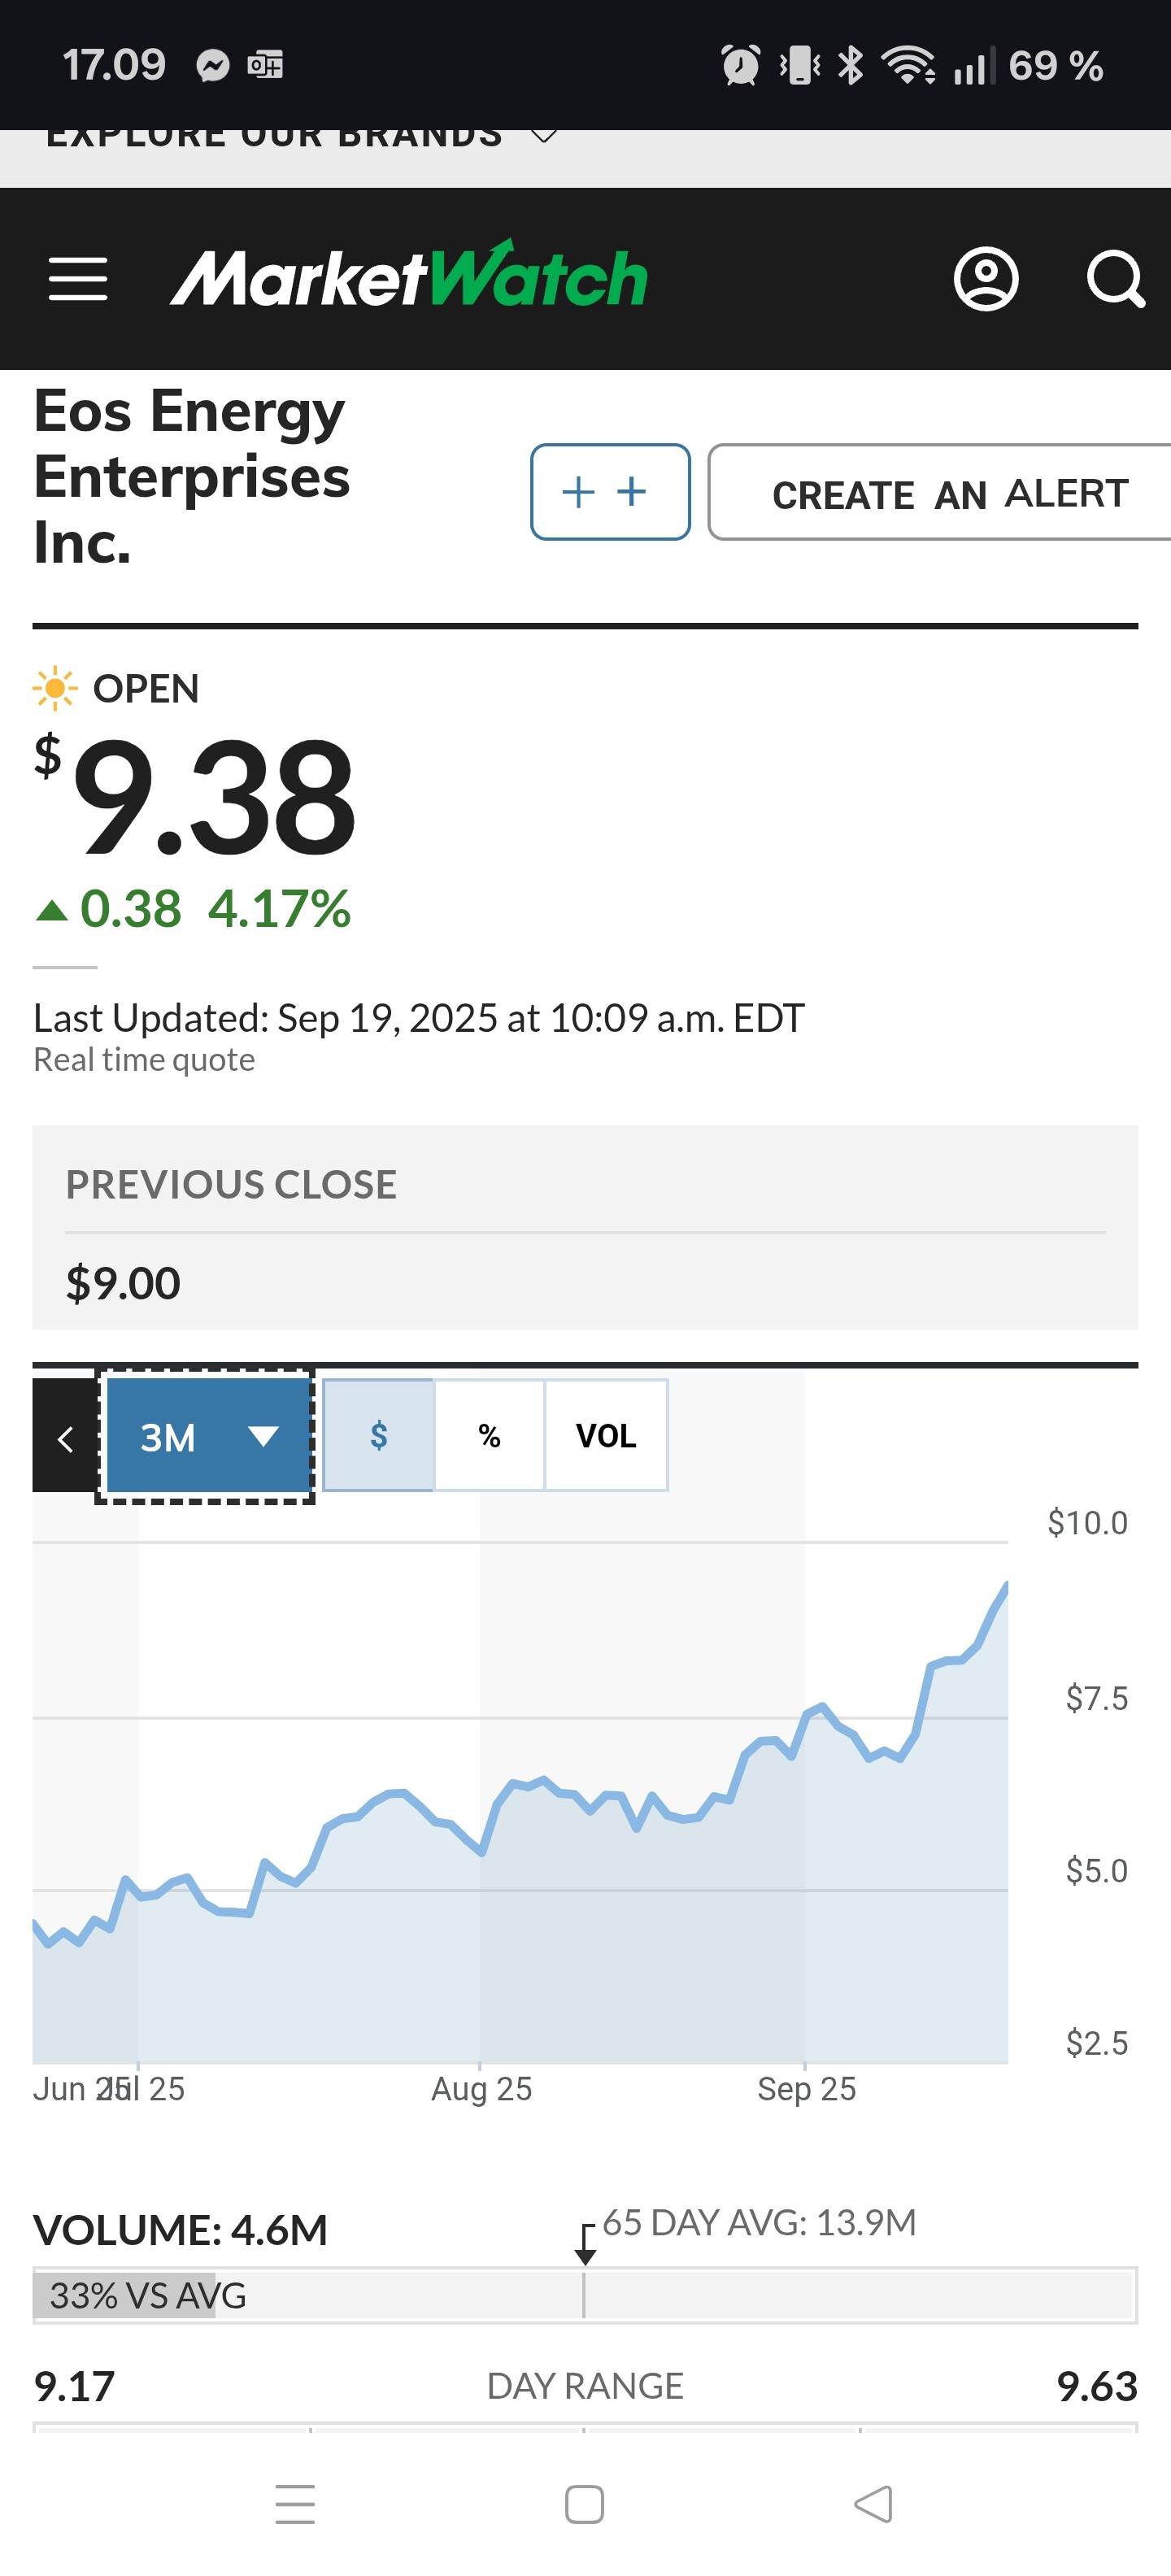Tap the alarm icon in status bar
The height and width of the screenshot is (2576, 1171).
740,66
